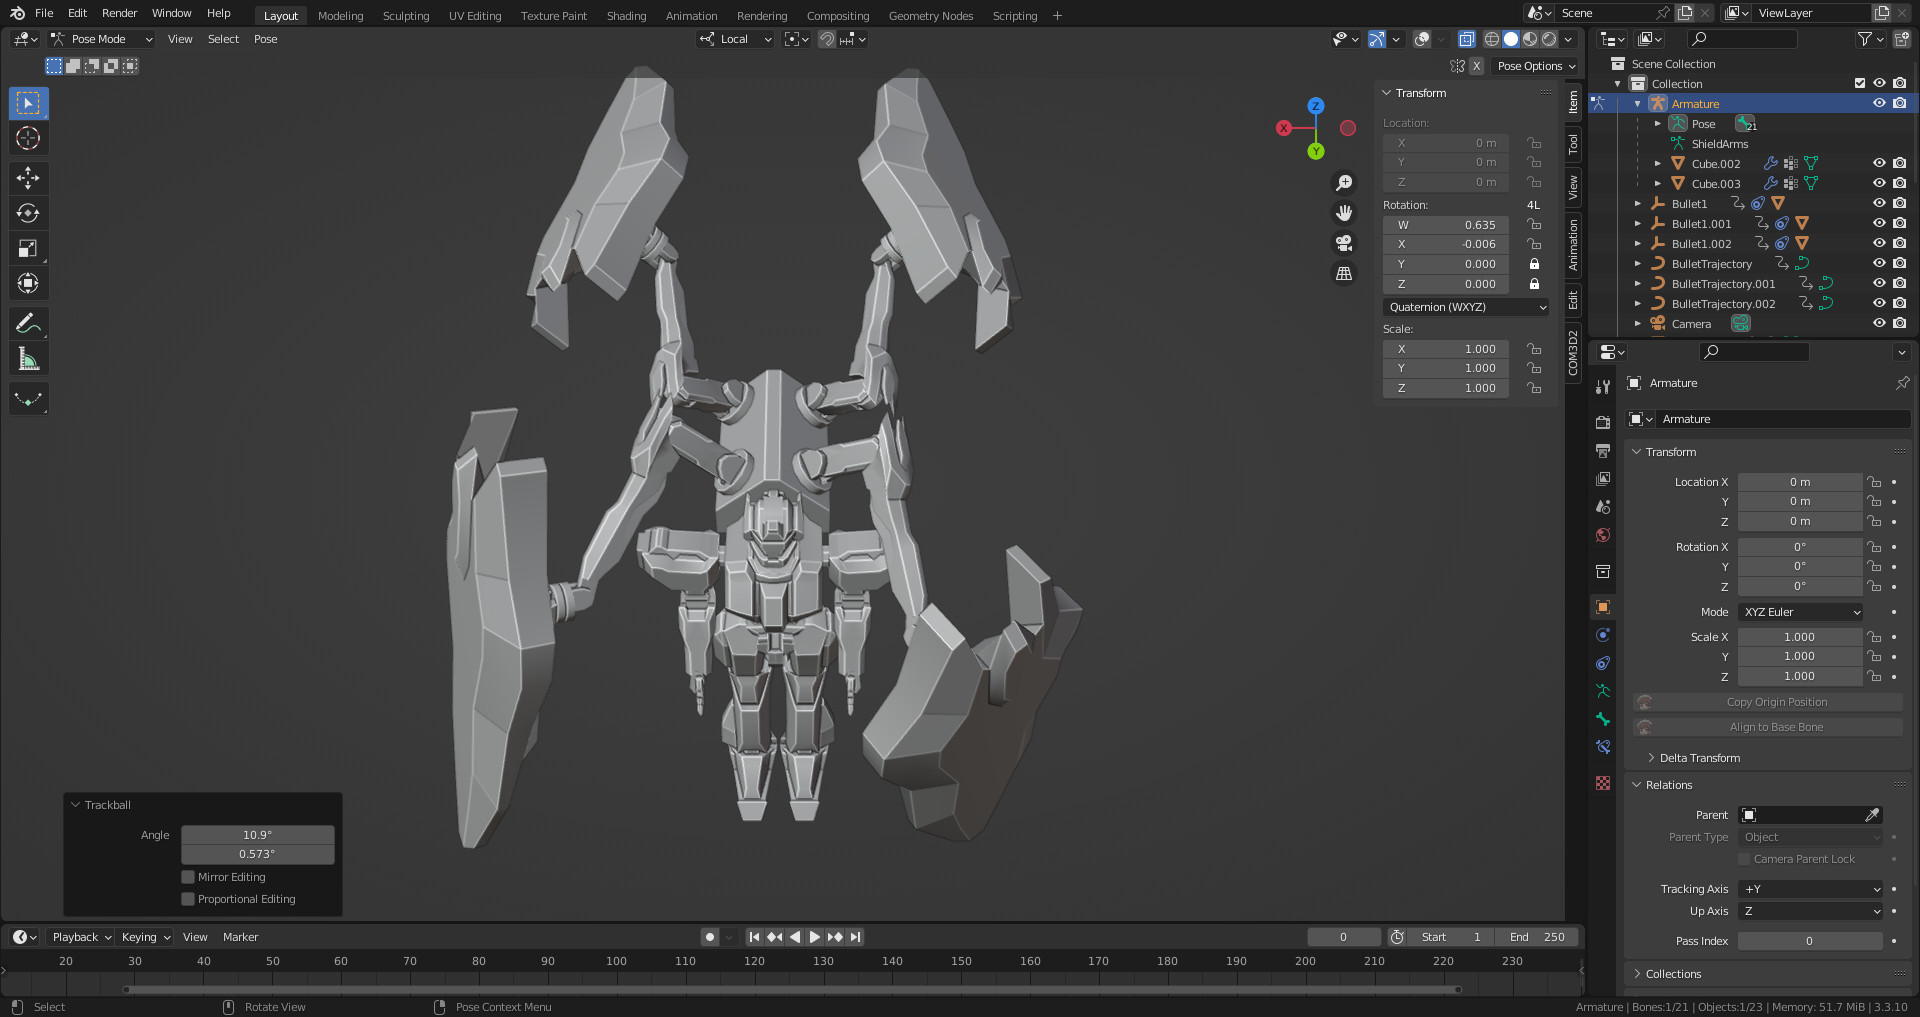Open the Local orientation dropdown

click(x=736, y=39)
